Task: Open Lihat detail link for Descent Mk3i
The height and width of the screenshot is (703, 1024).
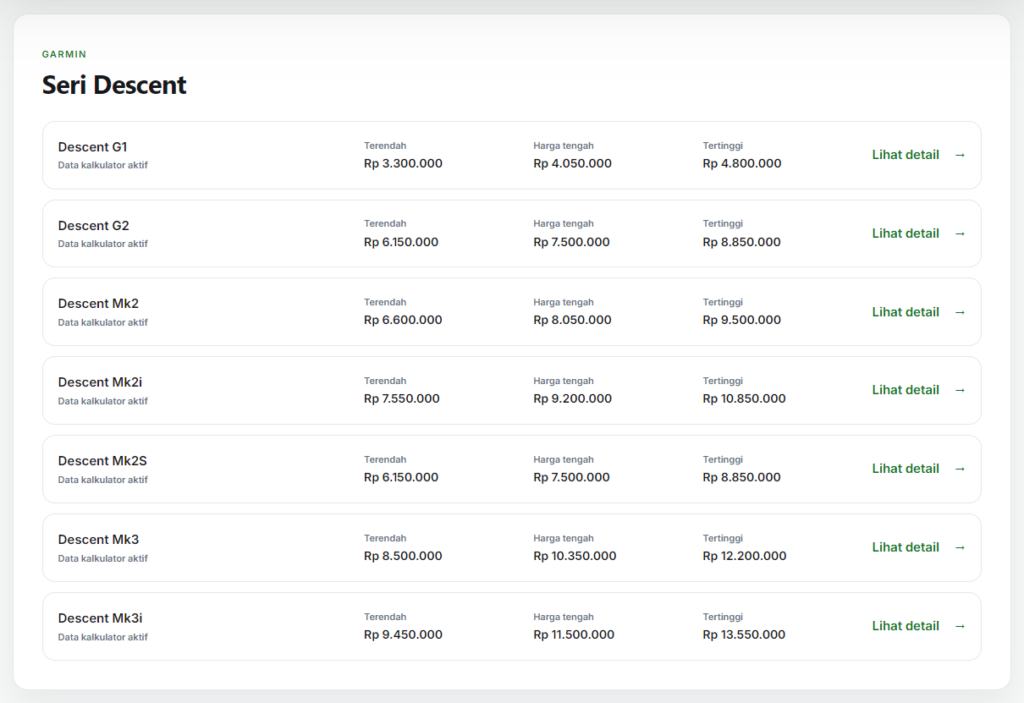Action: click(905, 626)
